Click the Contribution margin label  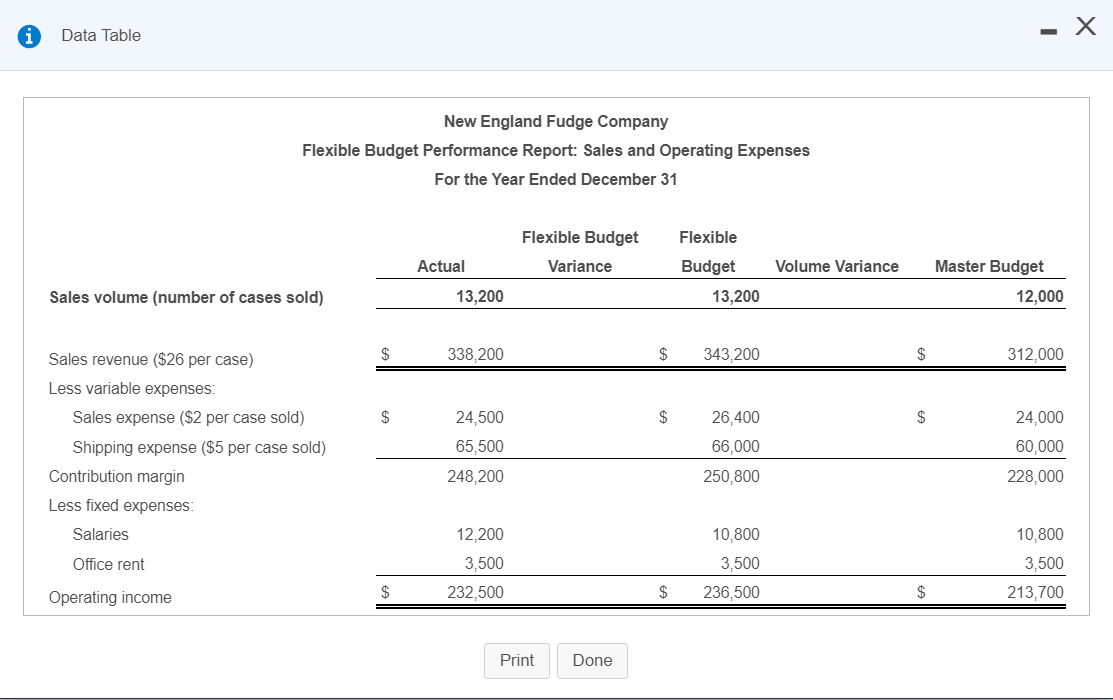[116, 476]
